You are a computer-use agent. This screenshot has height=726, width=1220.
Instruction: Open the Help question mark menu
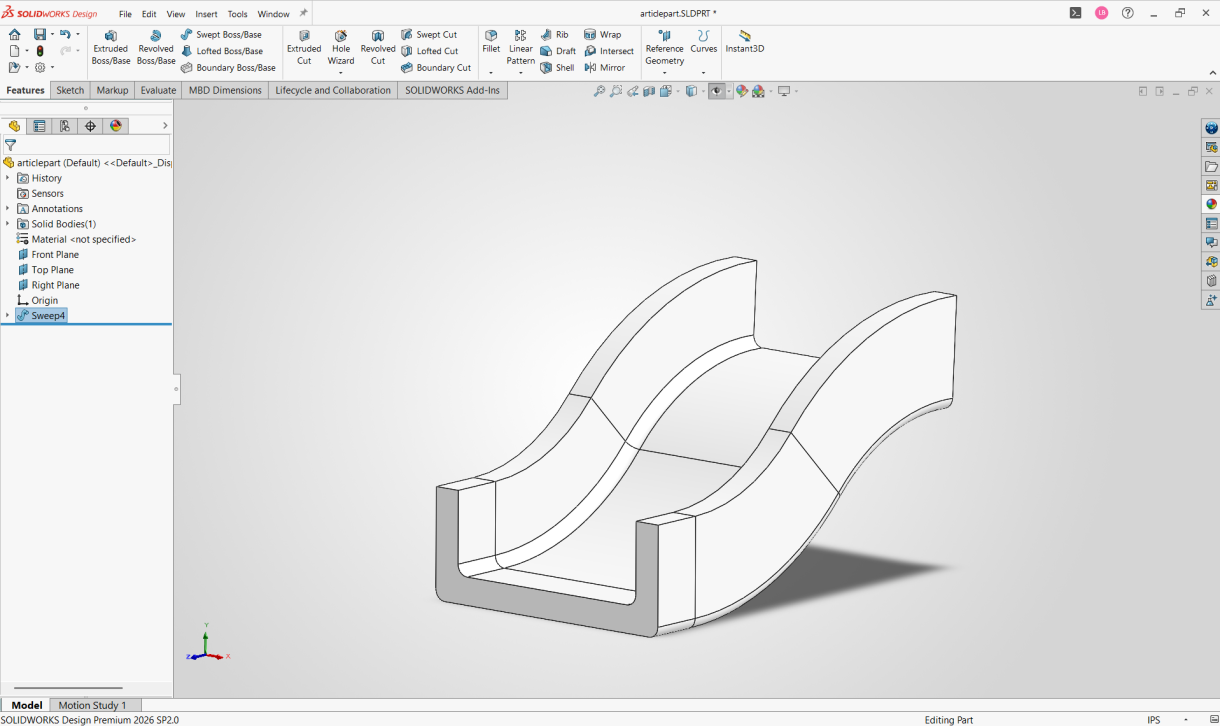point(1128,13)
